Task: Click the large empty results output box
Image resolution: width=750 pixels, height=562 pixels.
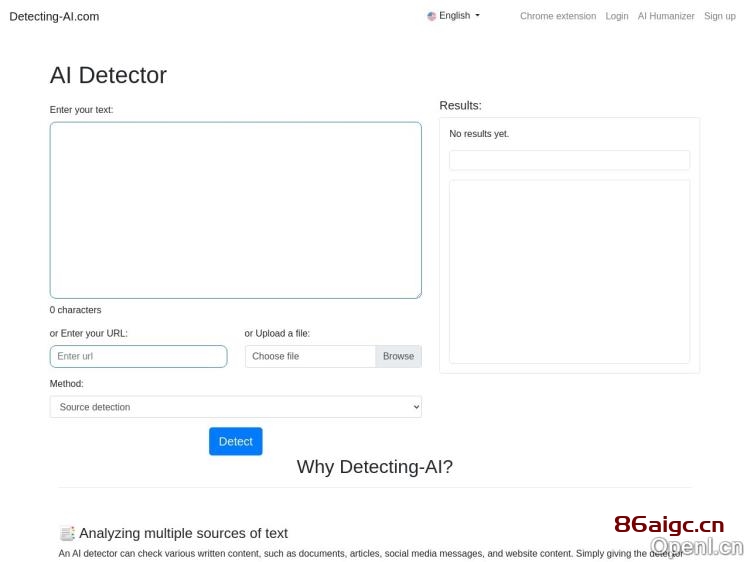Action: point(569,271)
